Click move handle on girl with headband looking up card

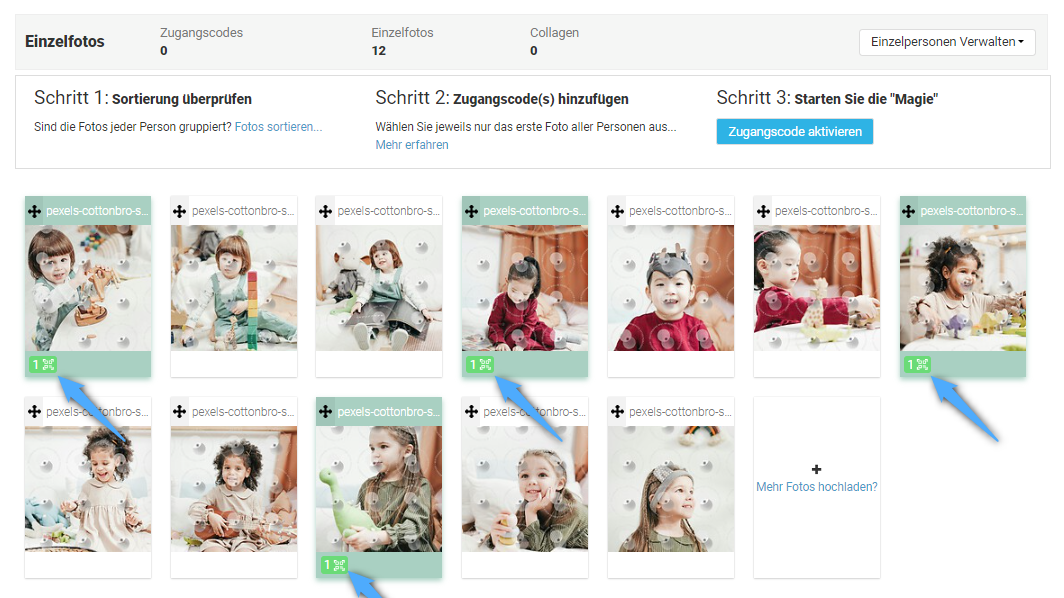(617, 411)
